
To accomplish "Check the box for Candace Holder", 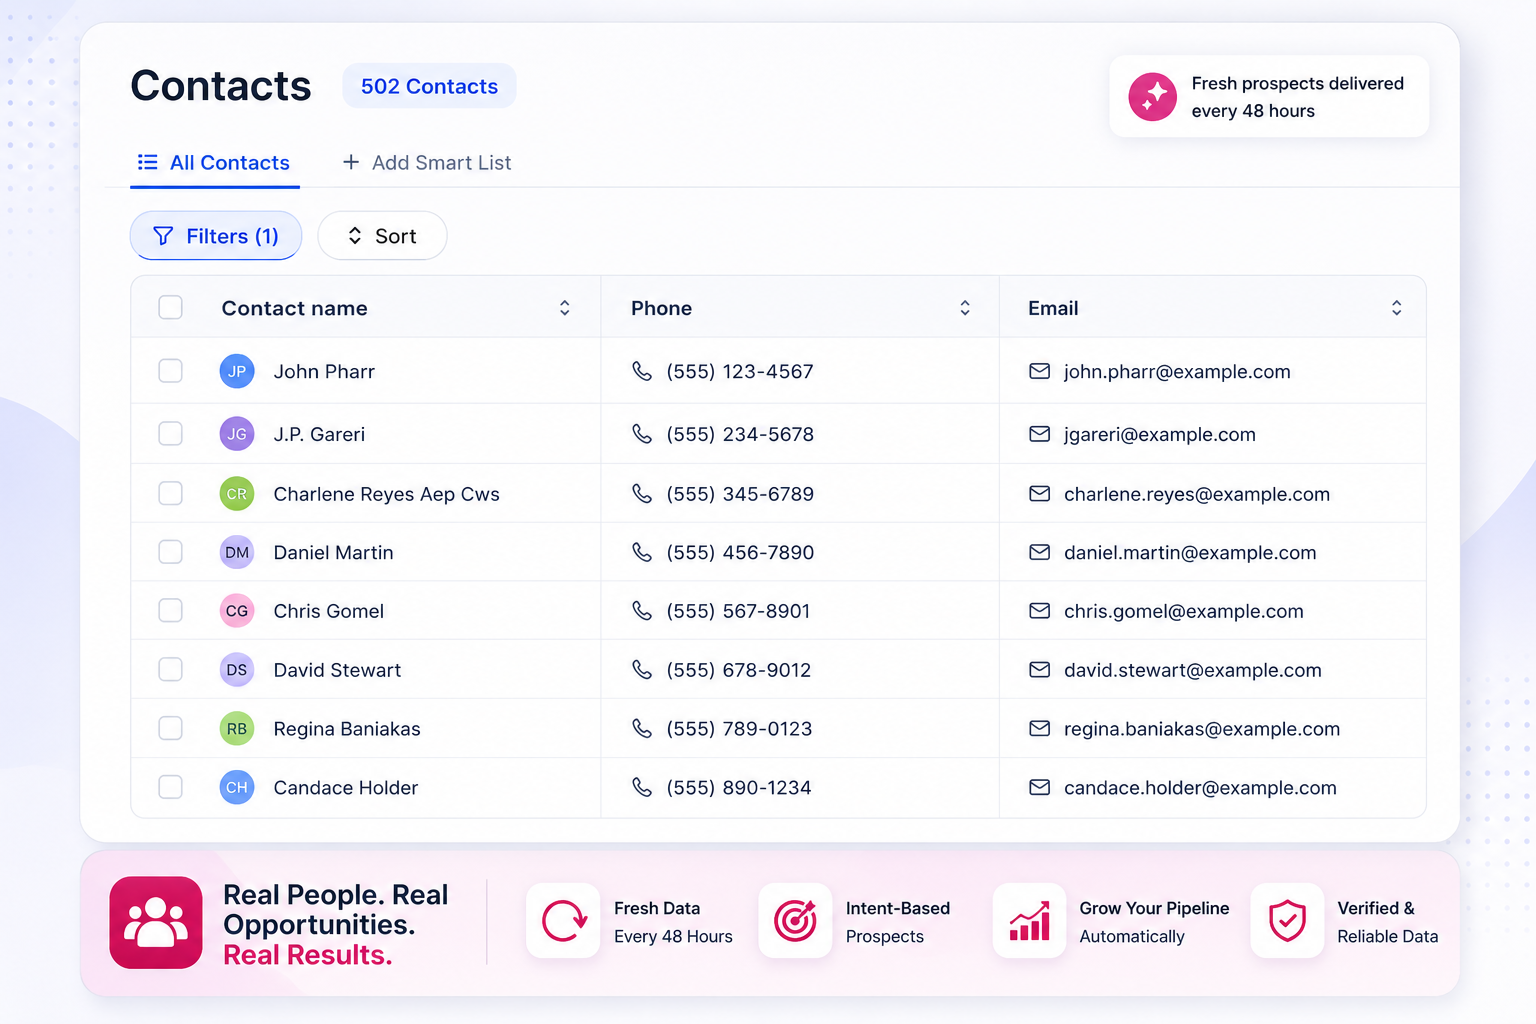I will click(171, 787).
